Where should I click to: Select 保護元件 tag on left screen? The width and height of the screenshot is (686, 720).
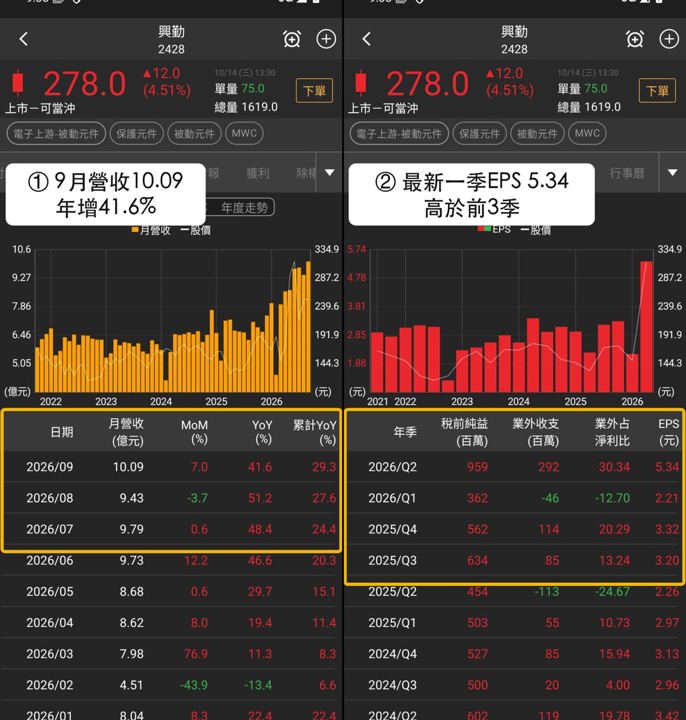(136, 134)
